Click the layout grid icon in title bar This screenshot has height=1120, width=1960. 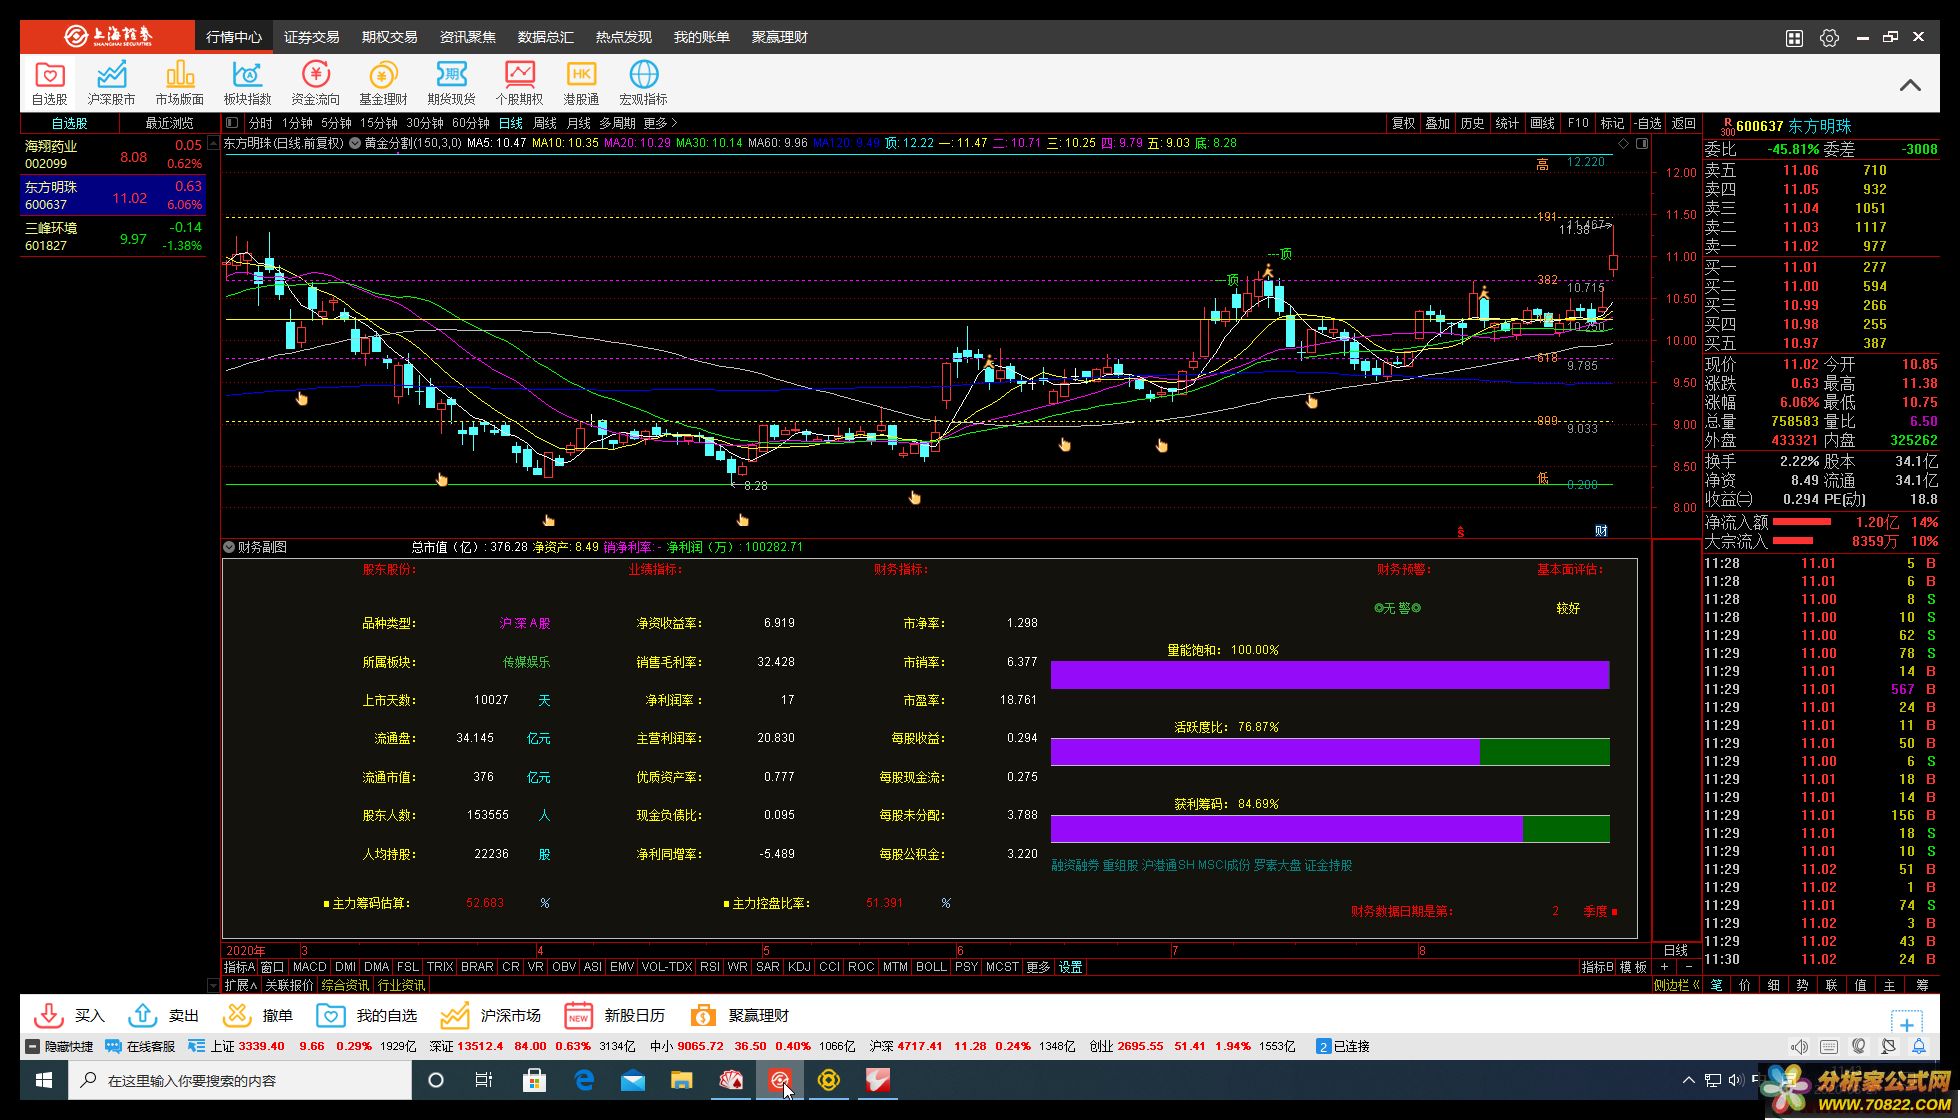tap(1794, 38)
